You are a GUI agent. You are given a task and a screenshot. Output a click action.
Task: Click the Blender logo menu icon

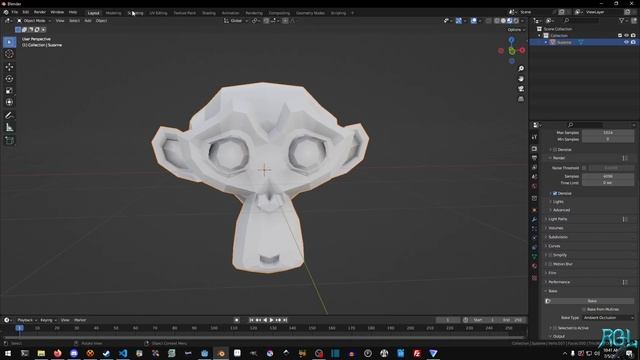6,12
